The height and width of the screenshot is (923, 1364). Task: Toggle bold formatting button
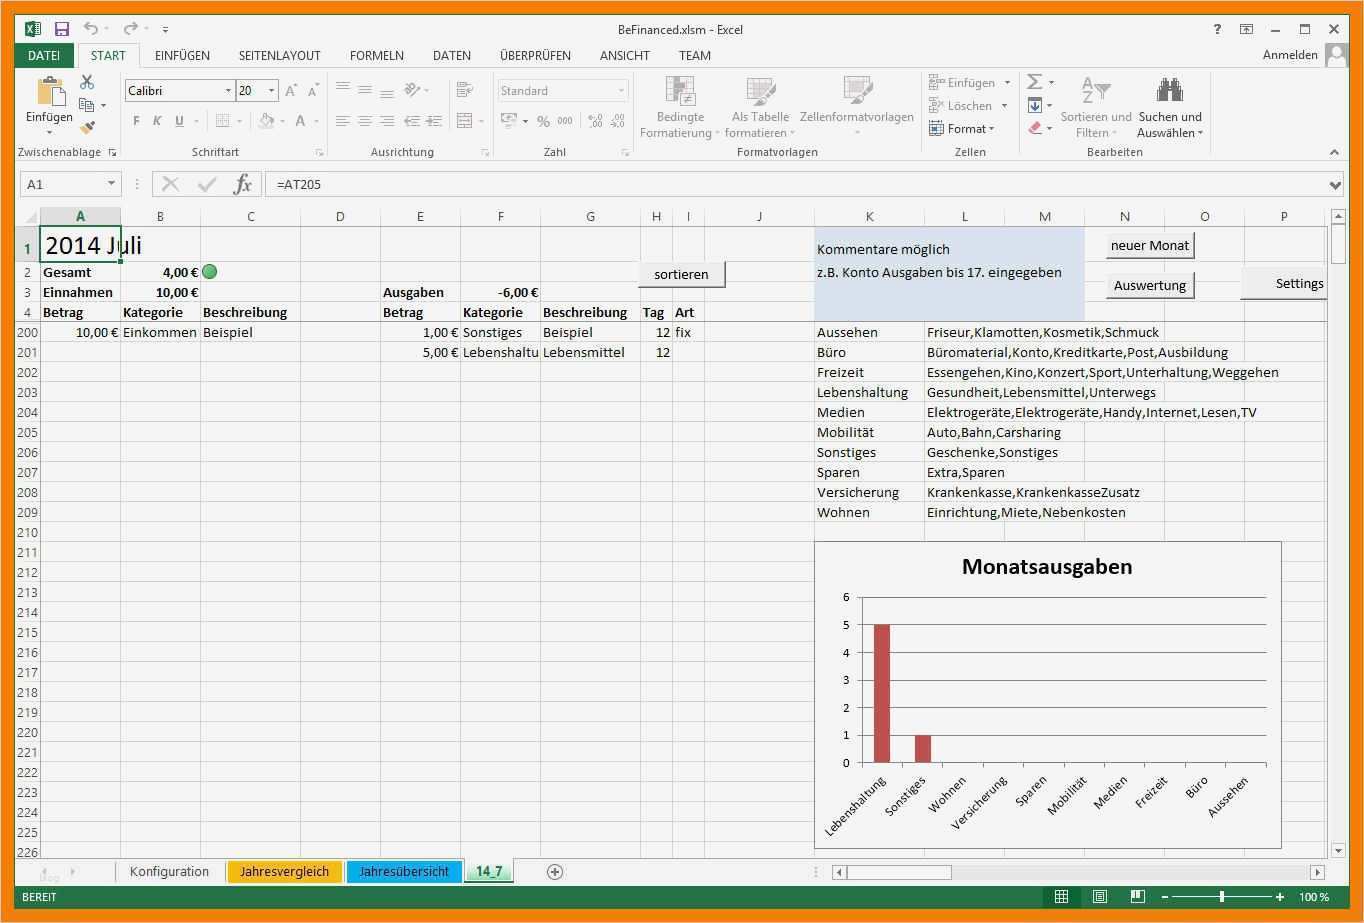point(136,121)
